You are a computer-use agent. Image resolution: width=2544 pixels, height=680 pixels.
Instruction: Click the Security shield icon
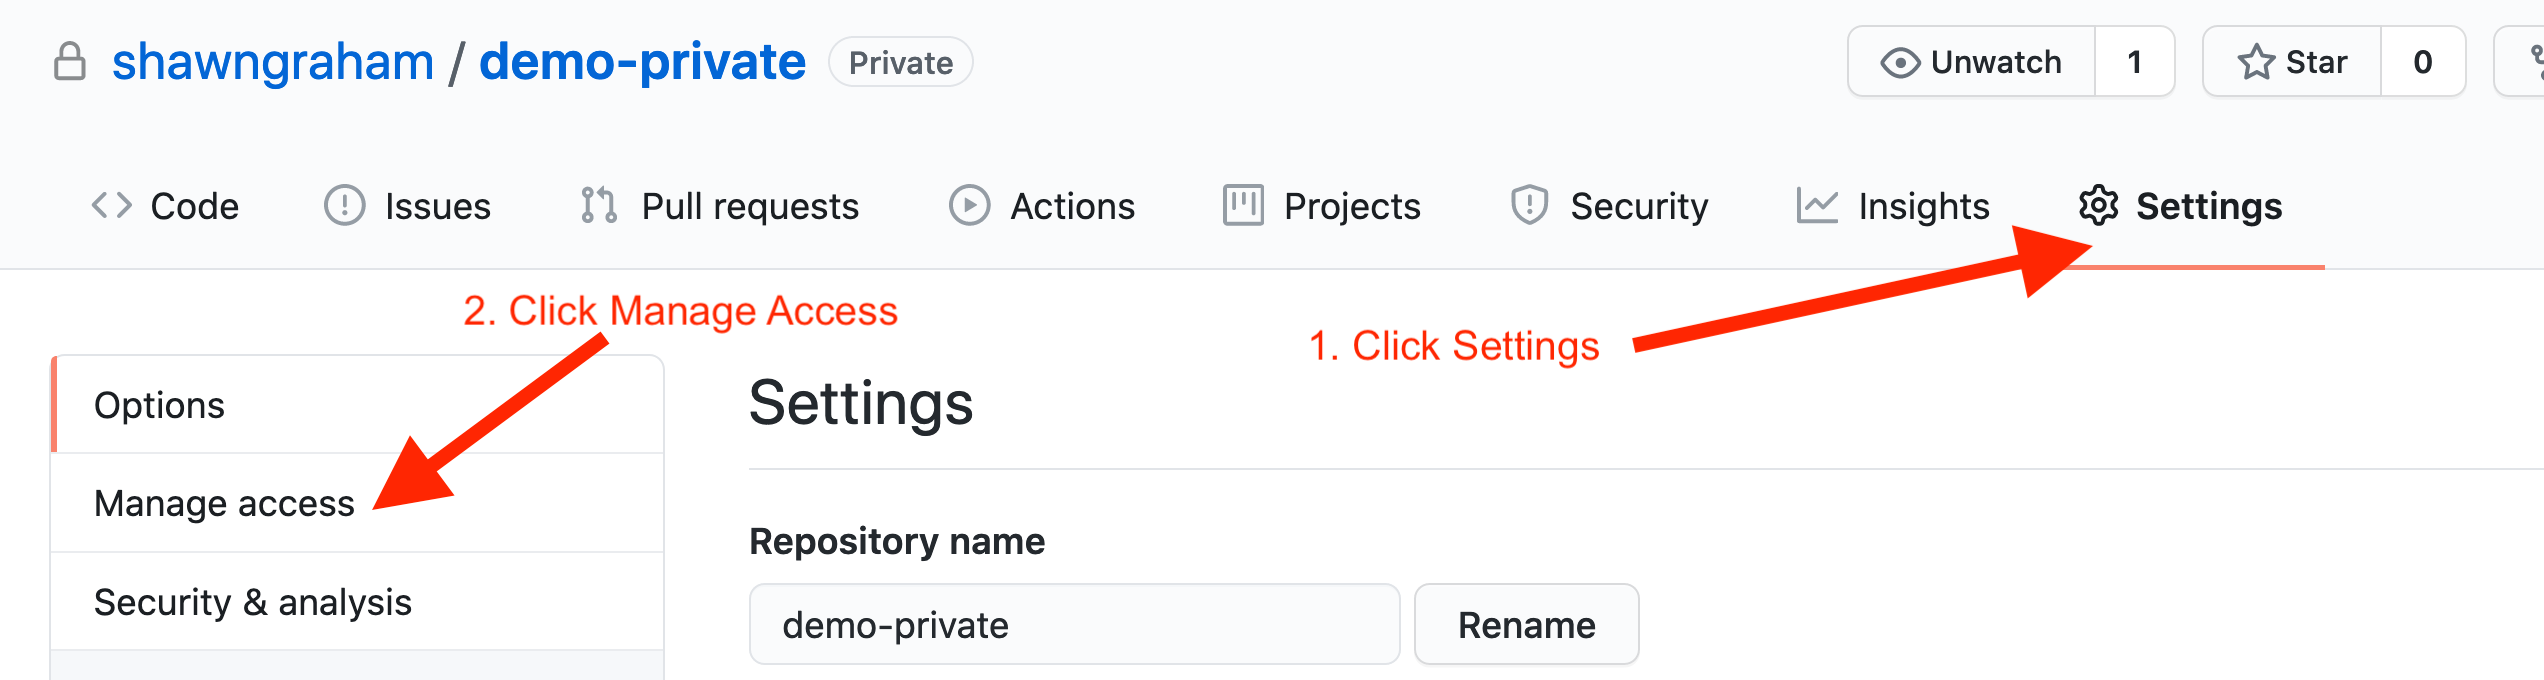(1530, 205)
